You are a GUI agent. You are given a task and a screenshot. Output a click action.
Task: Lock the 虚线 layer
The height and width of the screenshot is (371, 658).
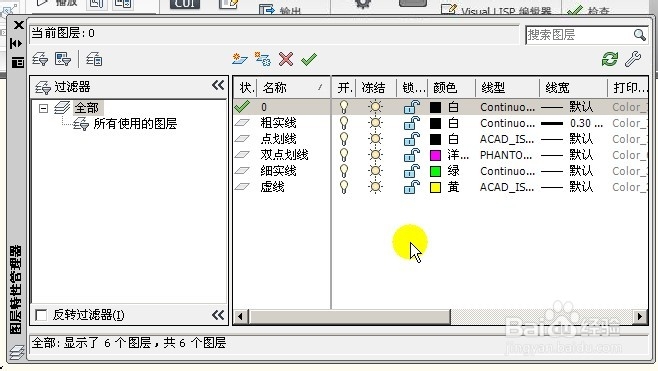click(x=412, y=187)
